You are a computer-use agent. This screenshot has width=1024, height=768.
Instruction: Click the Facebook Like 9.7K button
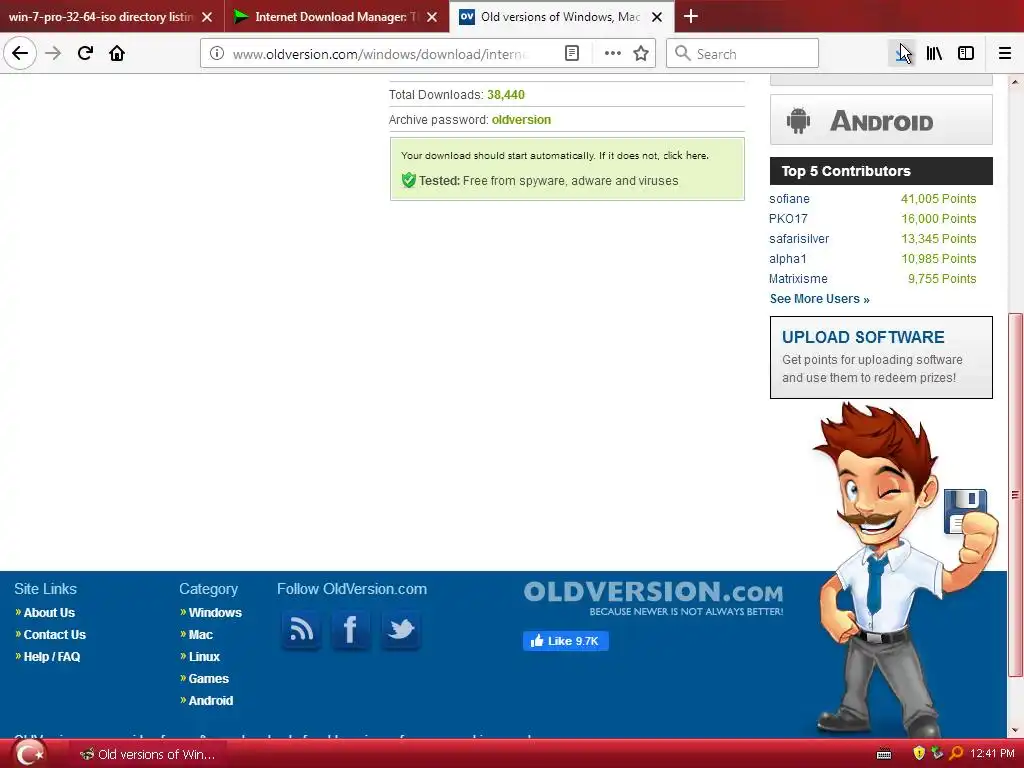click(566, 641)
